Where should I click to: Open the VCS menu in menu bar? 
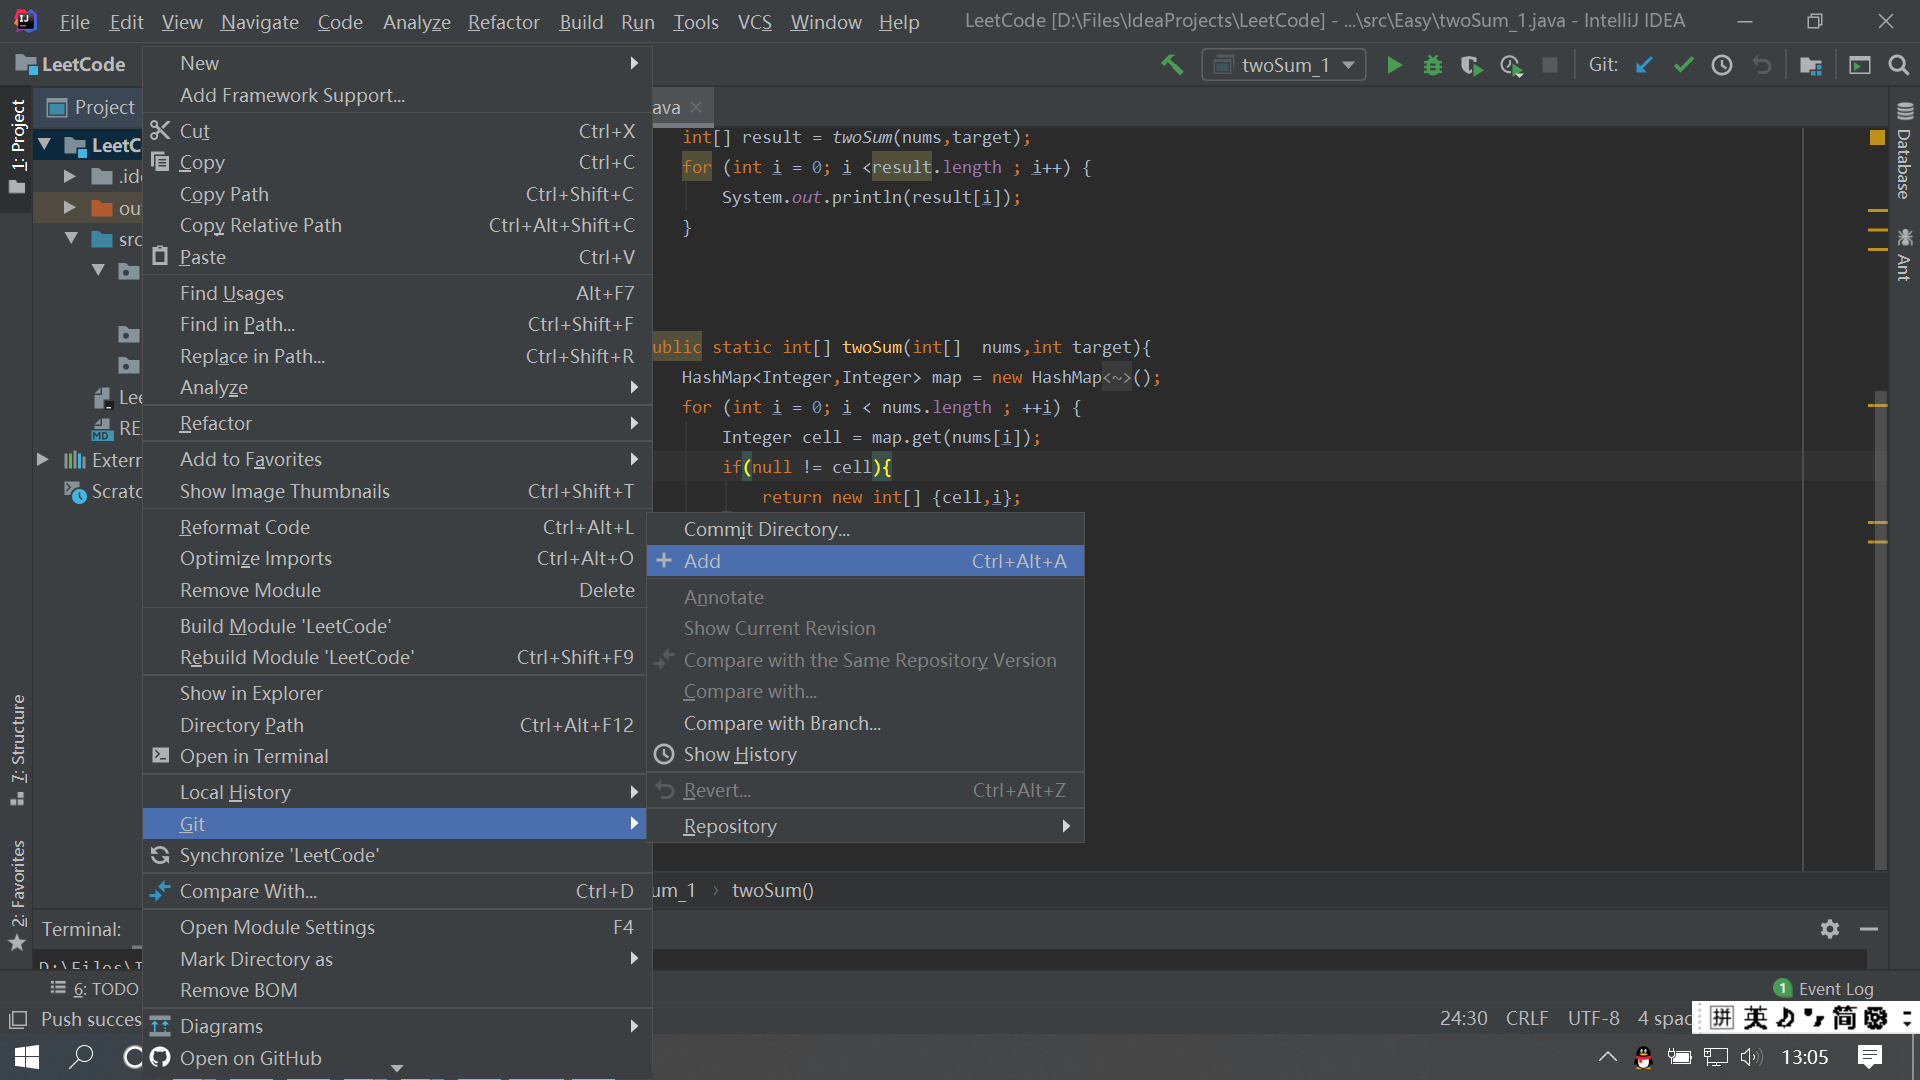pyautogui.click(x=754, y=22)
